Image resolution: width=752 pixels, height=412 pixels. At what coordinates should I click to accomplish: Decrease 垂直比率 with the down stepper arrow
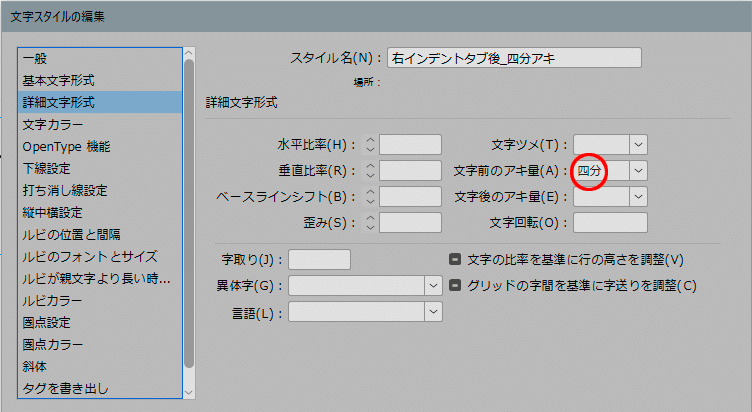[x=370, y=175]
